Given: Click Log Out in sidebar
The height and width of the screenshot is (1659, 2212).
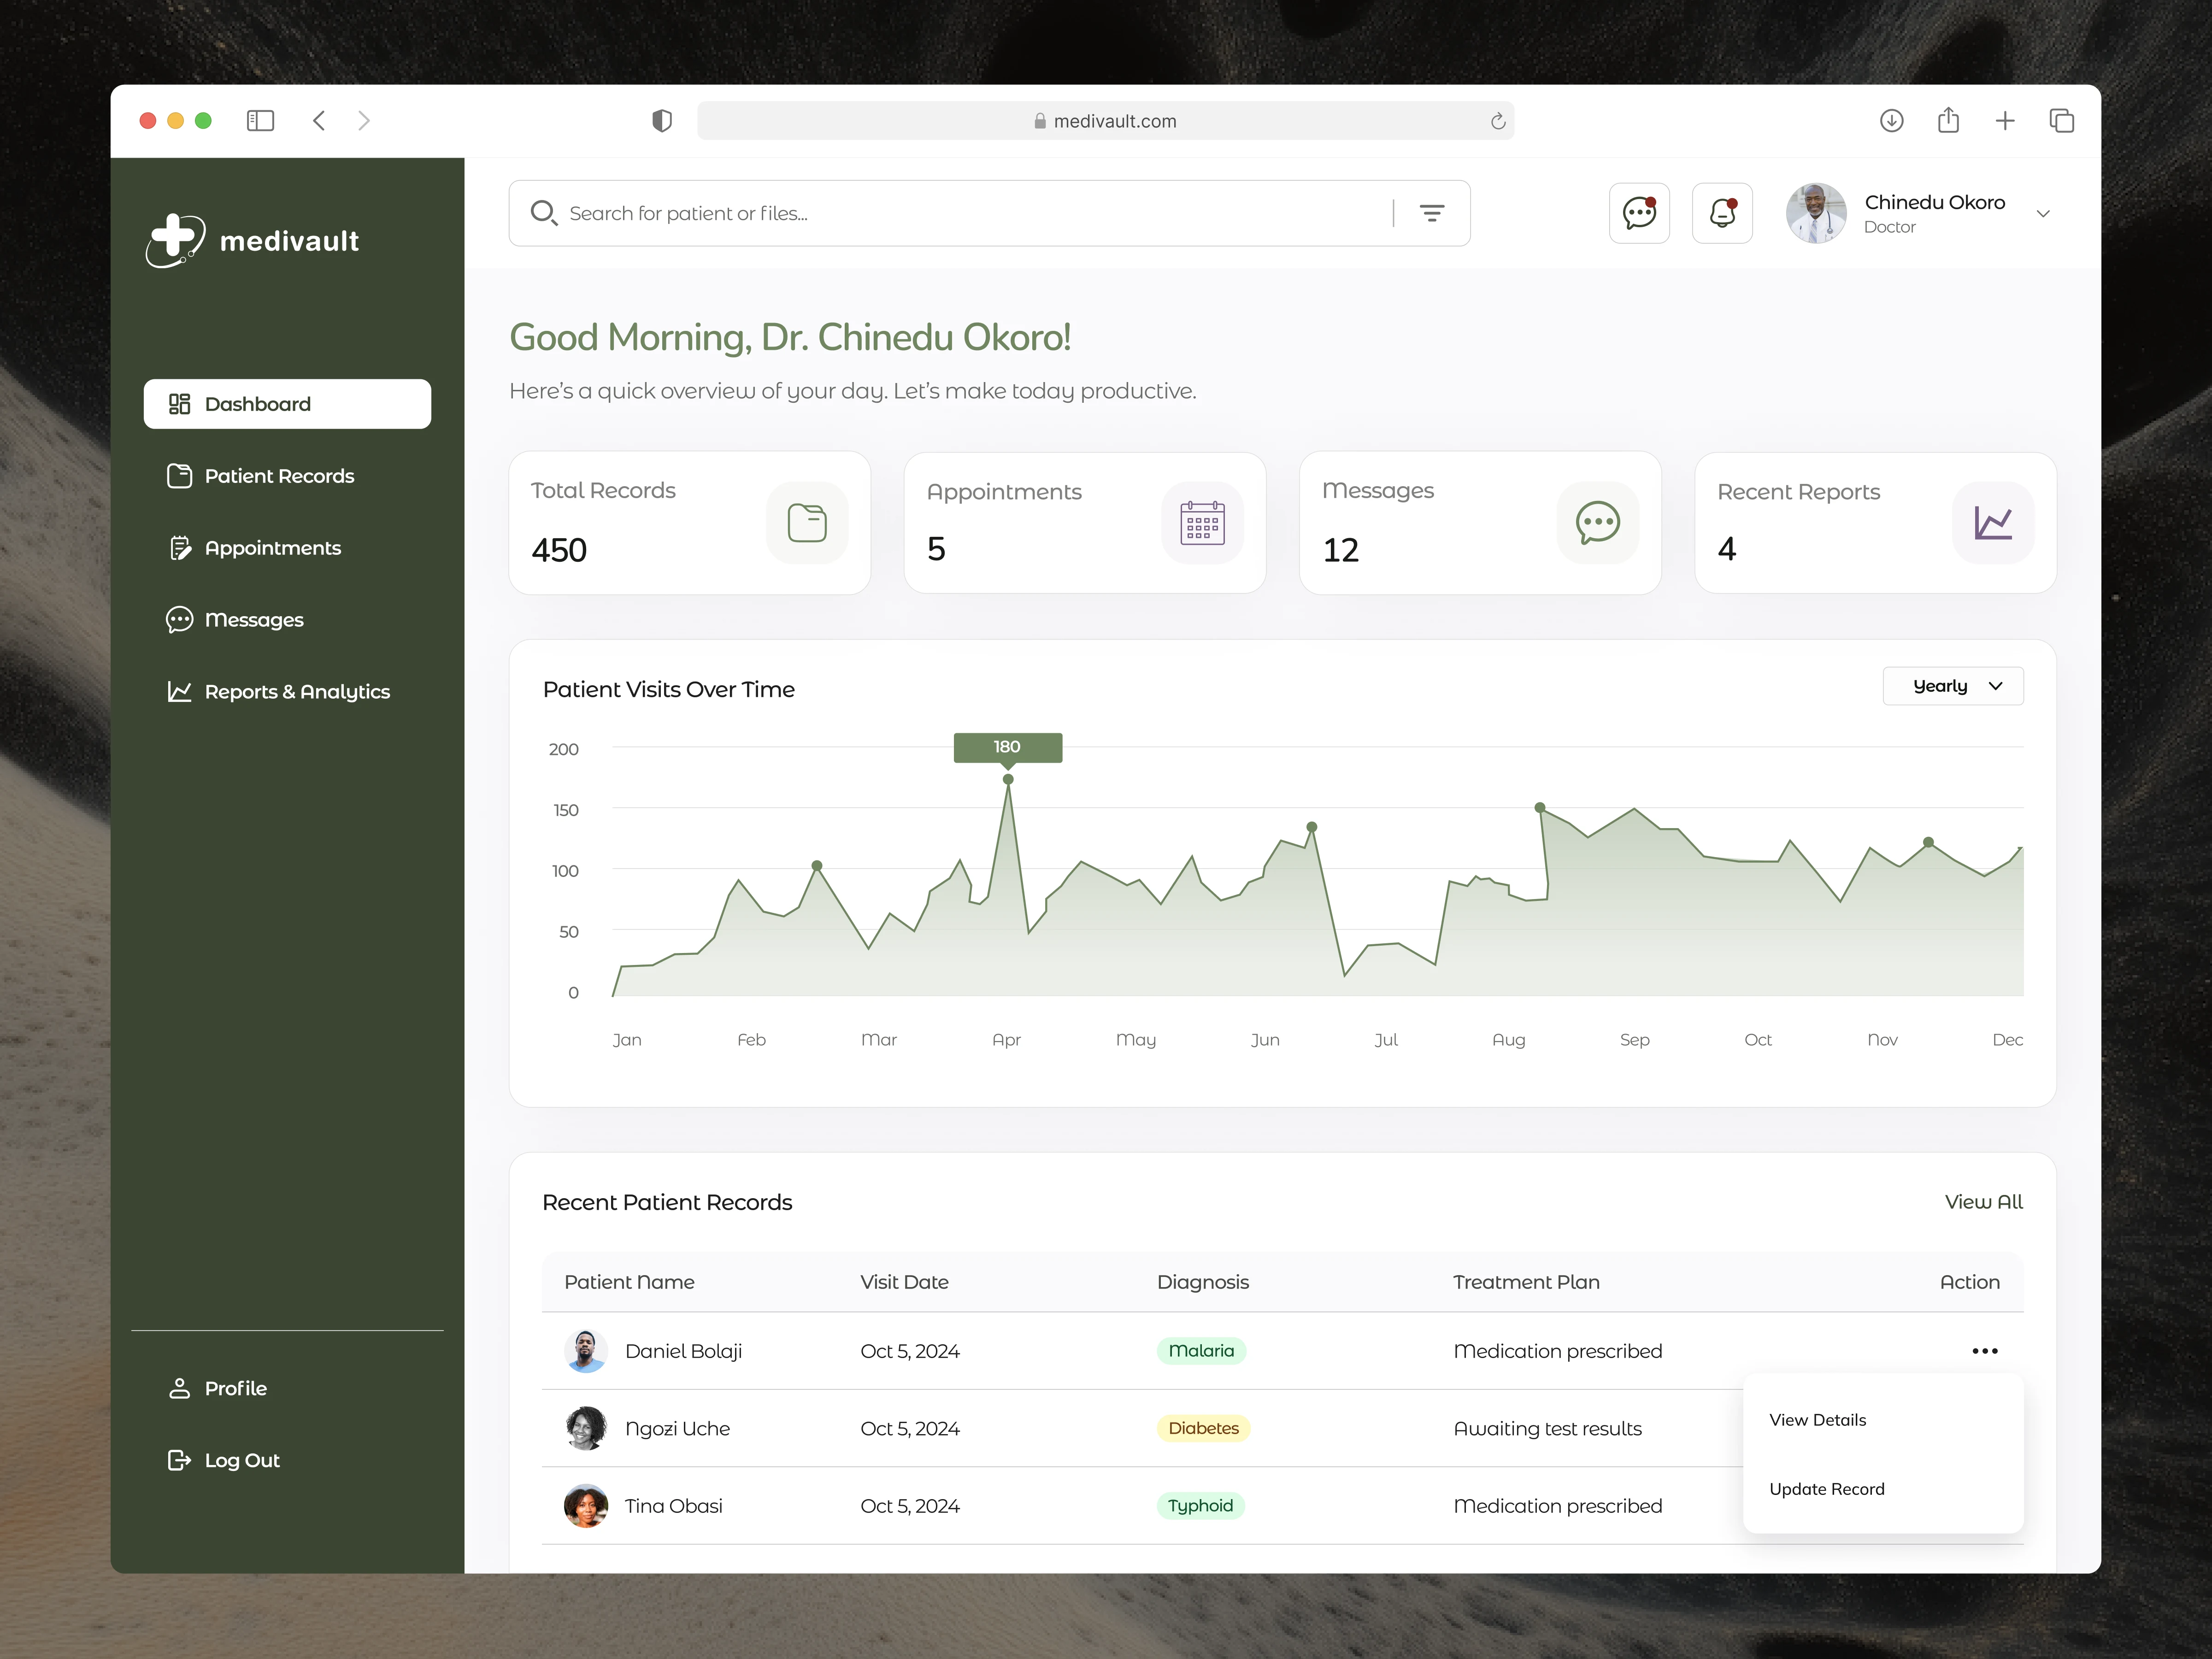Looking at the screenshot, I should tap(241, 1460).
